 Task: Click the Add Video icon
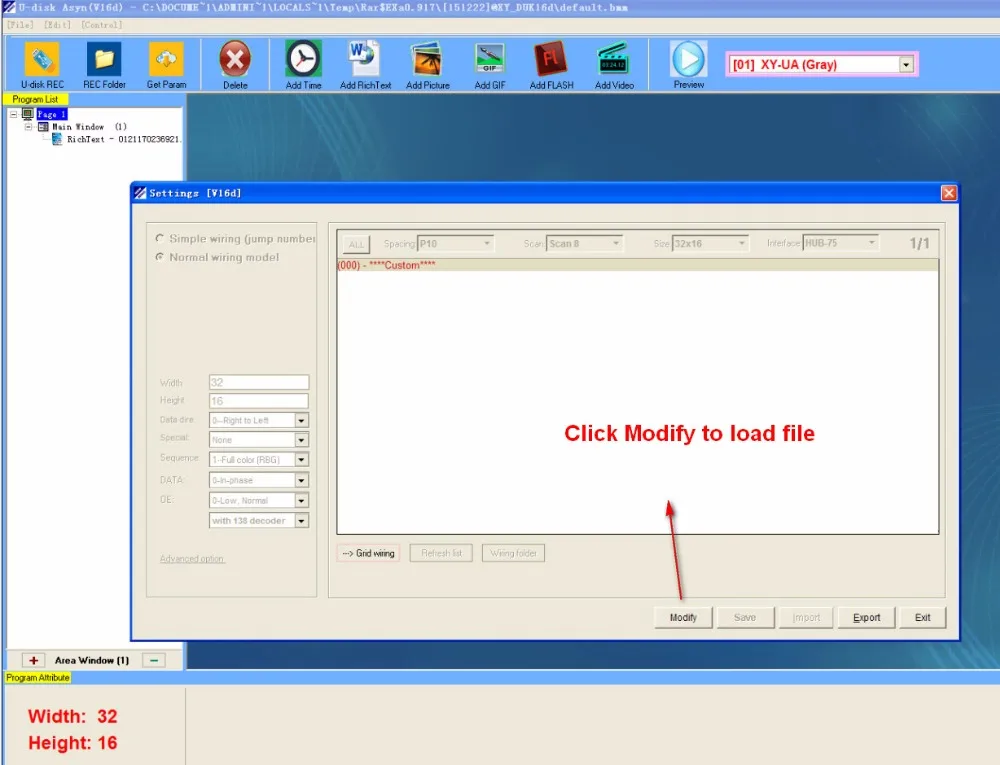click(x=613, y=59)
